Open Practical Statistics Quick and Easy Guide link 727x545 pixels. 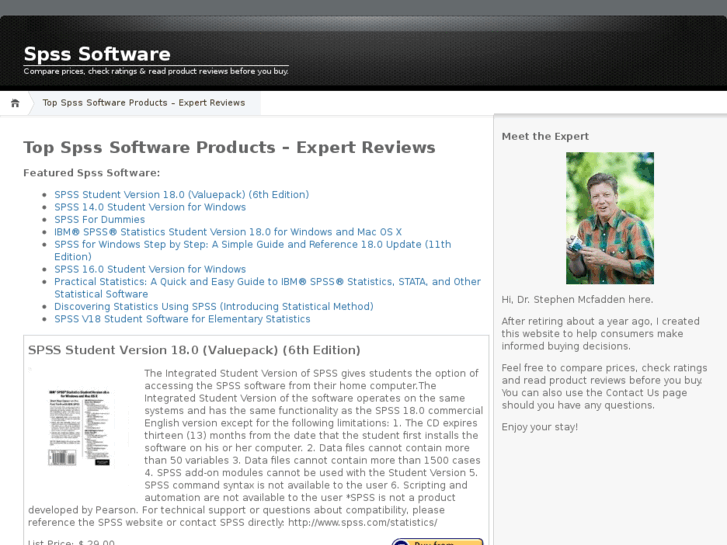[x=267, y=288]
